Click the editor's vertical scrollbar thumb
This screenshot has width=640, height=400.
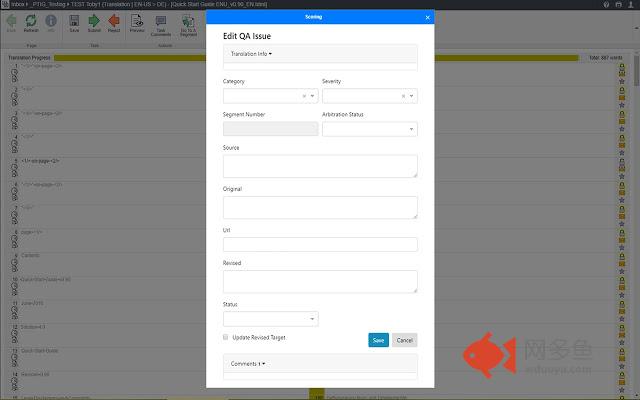[x=637, y=70]
